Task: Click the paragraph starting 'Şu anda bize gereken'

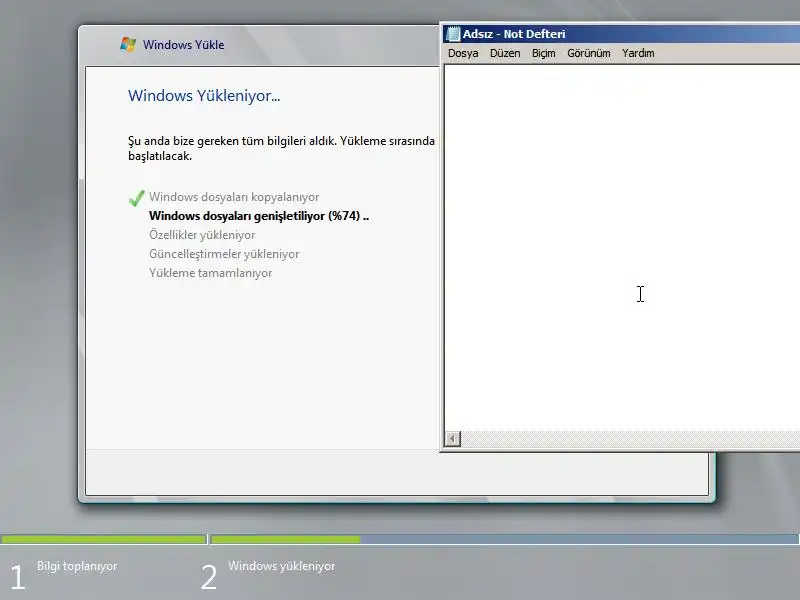Action: 281,148
